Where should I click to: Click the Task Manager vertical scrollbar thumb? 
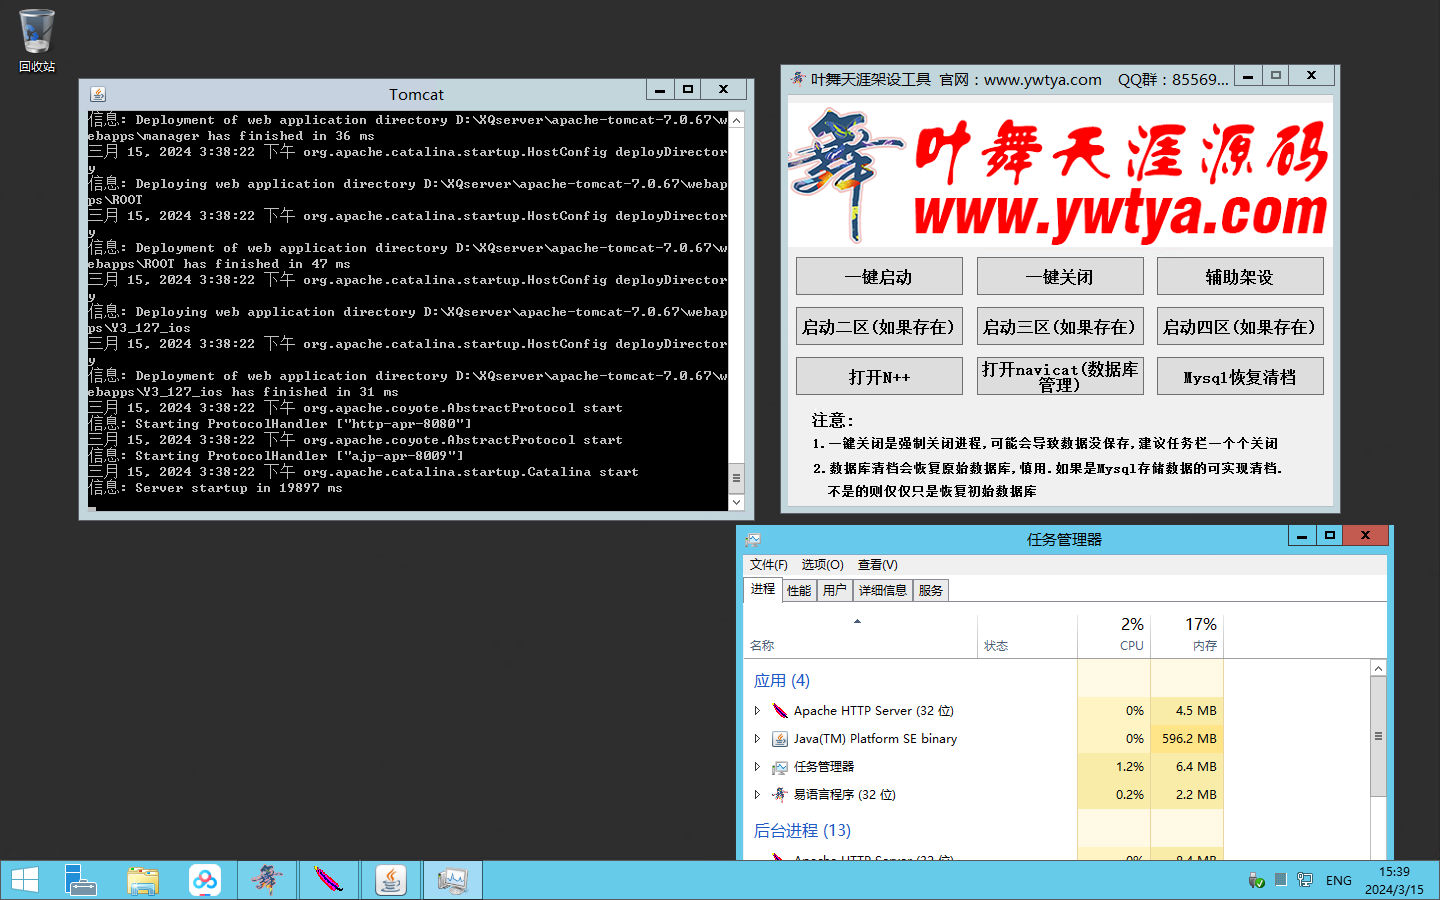pos(1378,736)
